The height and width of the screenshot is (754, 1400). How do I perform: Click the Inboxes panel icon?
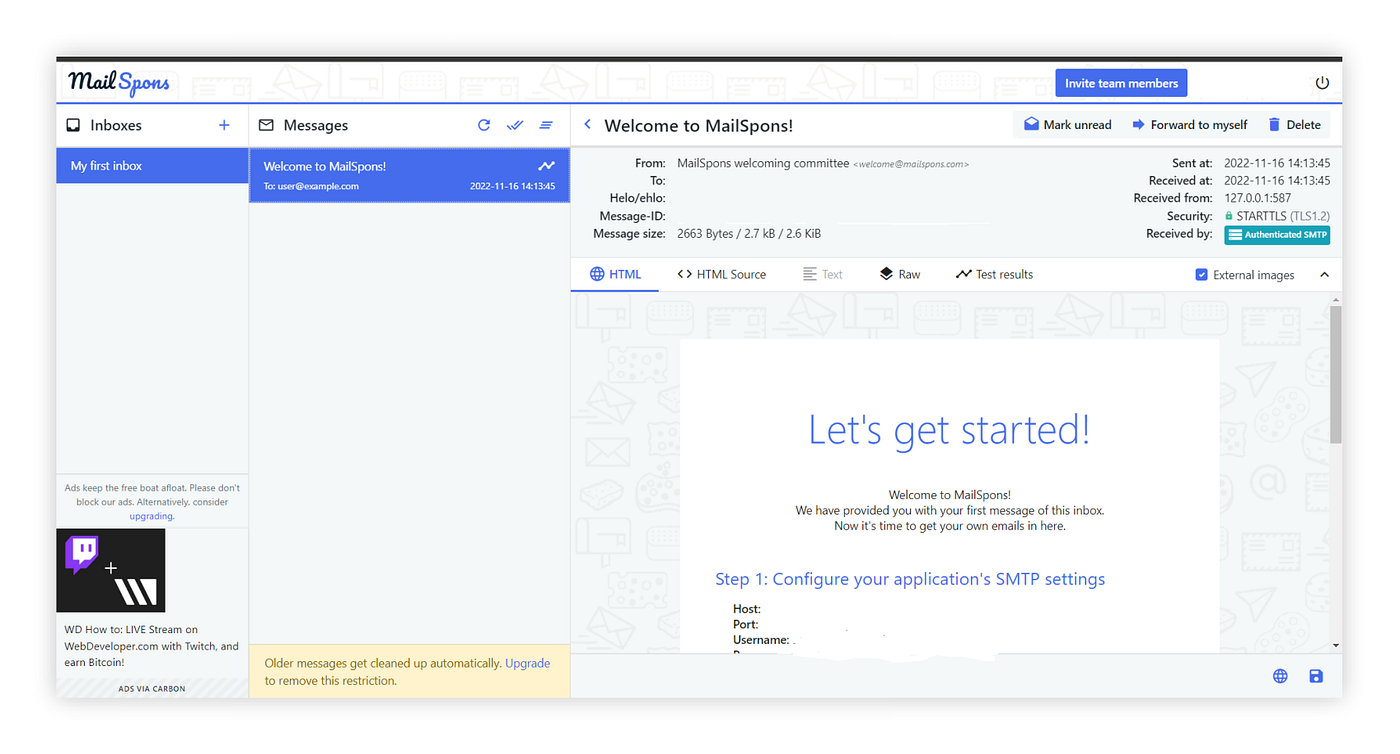pos(73,125)
